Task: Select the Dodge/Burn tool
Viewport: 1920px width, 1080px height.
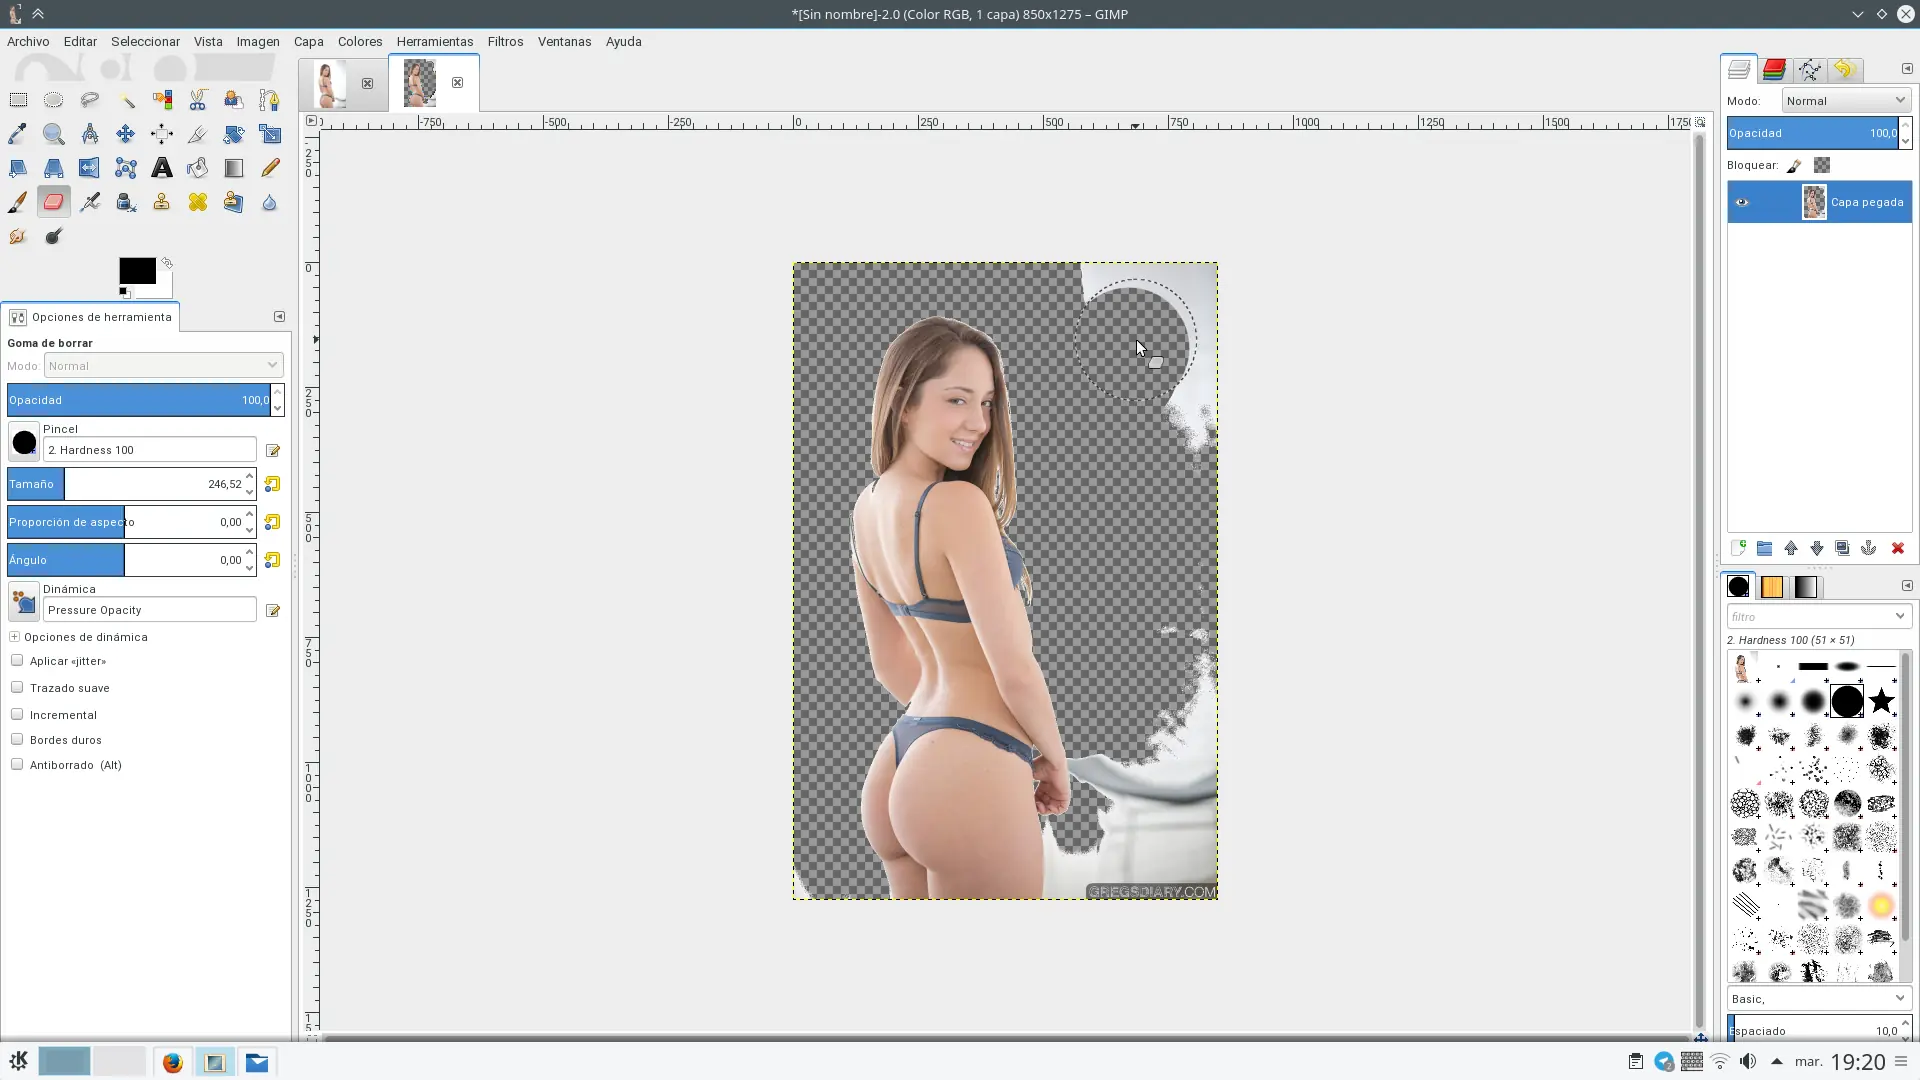Action: (x=54, y=236)
